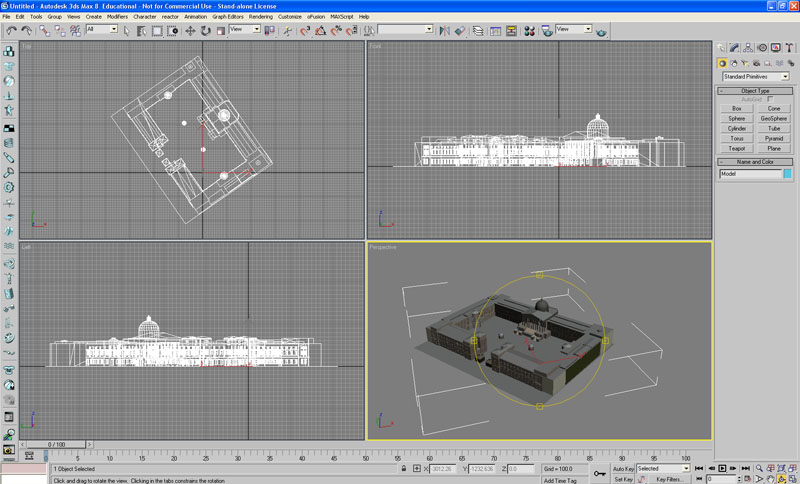Toggle the AutoGrid checkbox
This screenshot has width=800, height=484.
tap(770, 99)
